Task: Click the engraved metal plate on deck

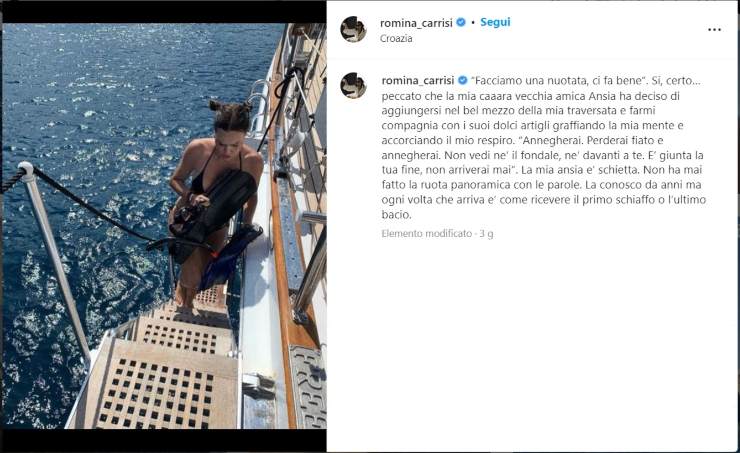Action: 308,386
